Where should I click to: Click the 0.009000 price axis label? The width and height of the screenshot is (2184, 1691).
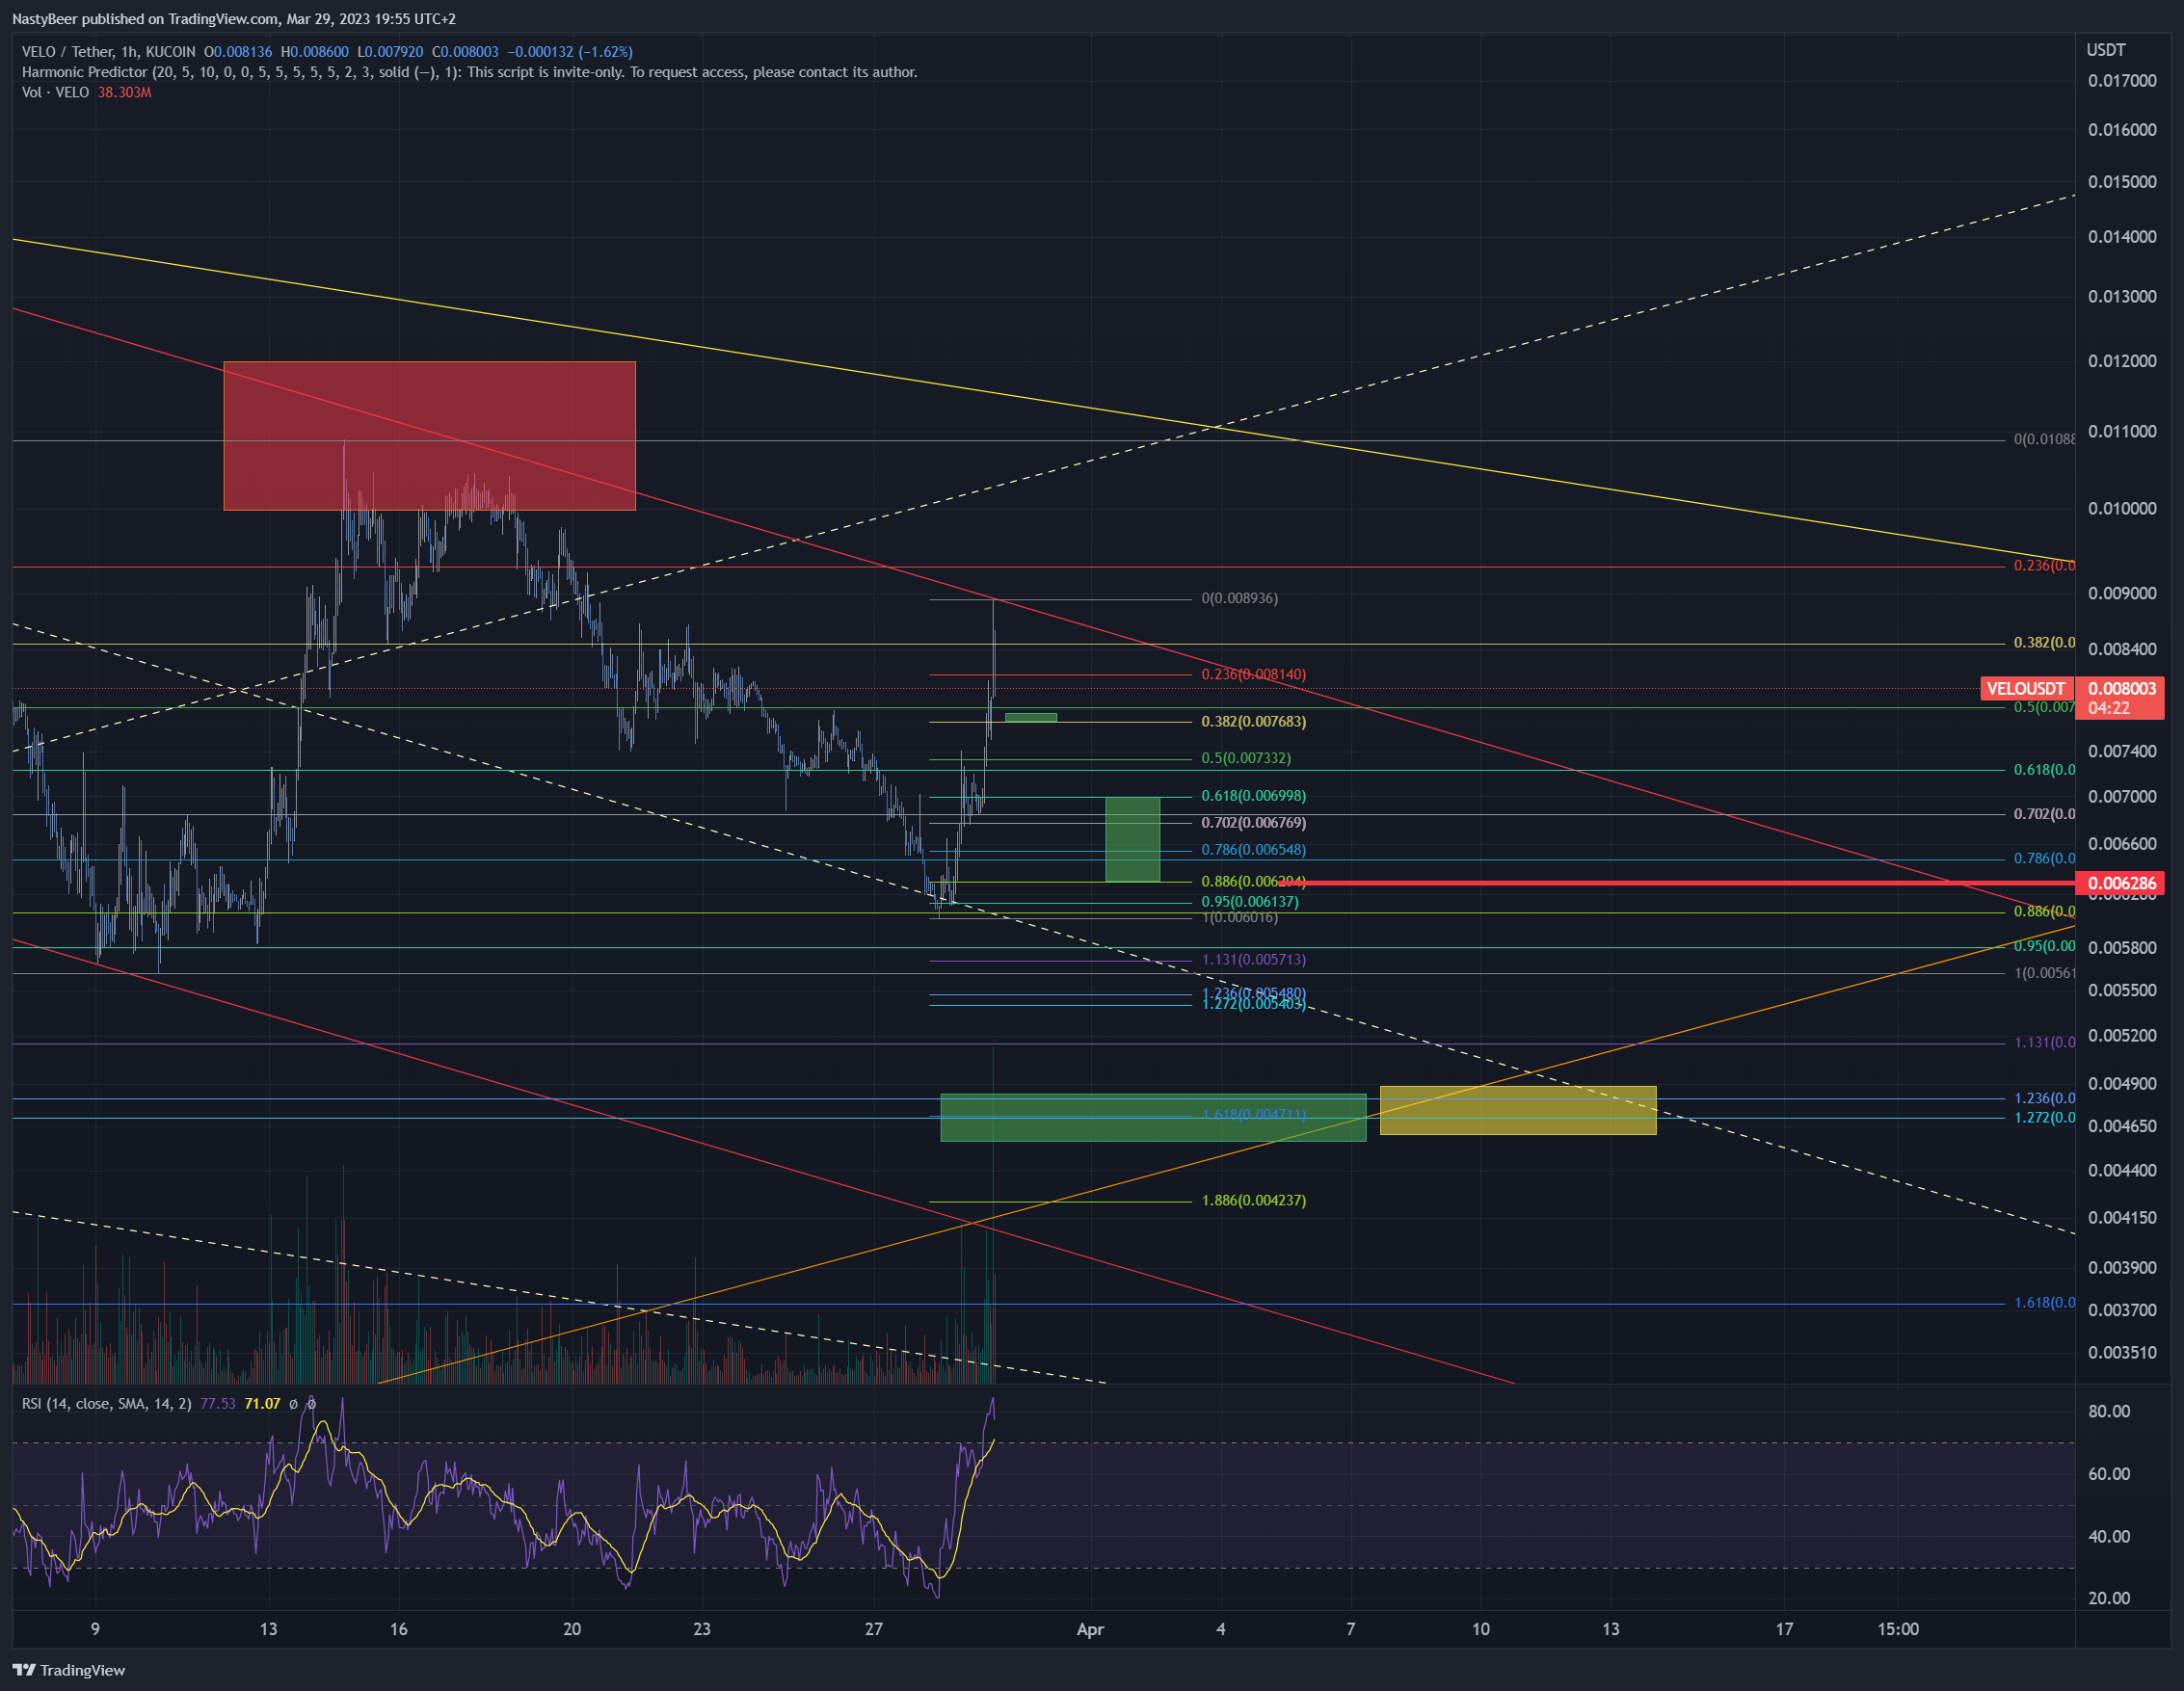tap(2122, 593)
